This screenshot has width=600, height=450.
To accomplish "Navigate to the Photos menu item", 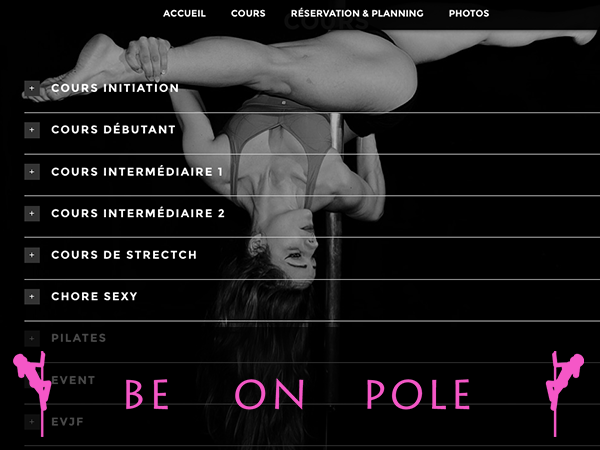I will (469, 13).
